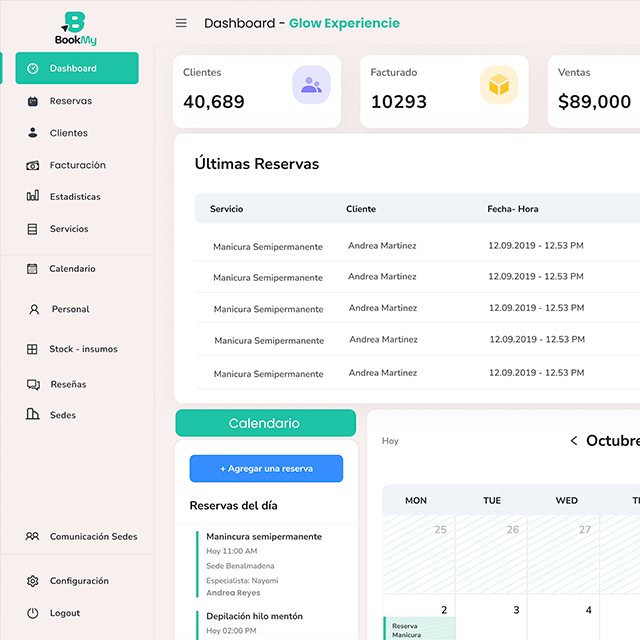Go to previous month with left chevron

coord(574,440)
